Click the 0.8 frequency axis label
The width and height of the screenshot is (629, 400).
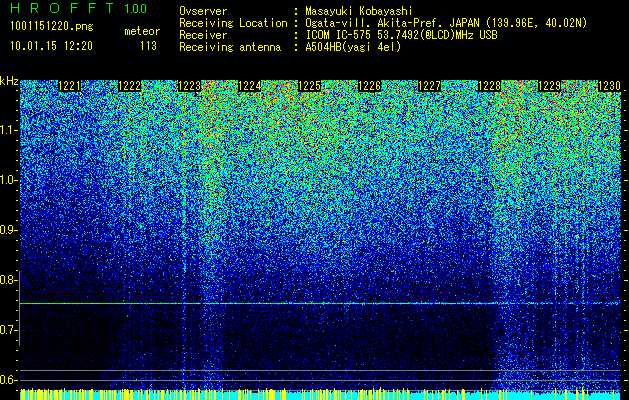pos(8,280)
